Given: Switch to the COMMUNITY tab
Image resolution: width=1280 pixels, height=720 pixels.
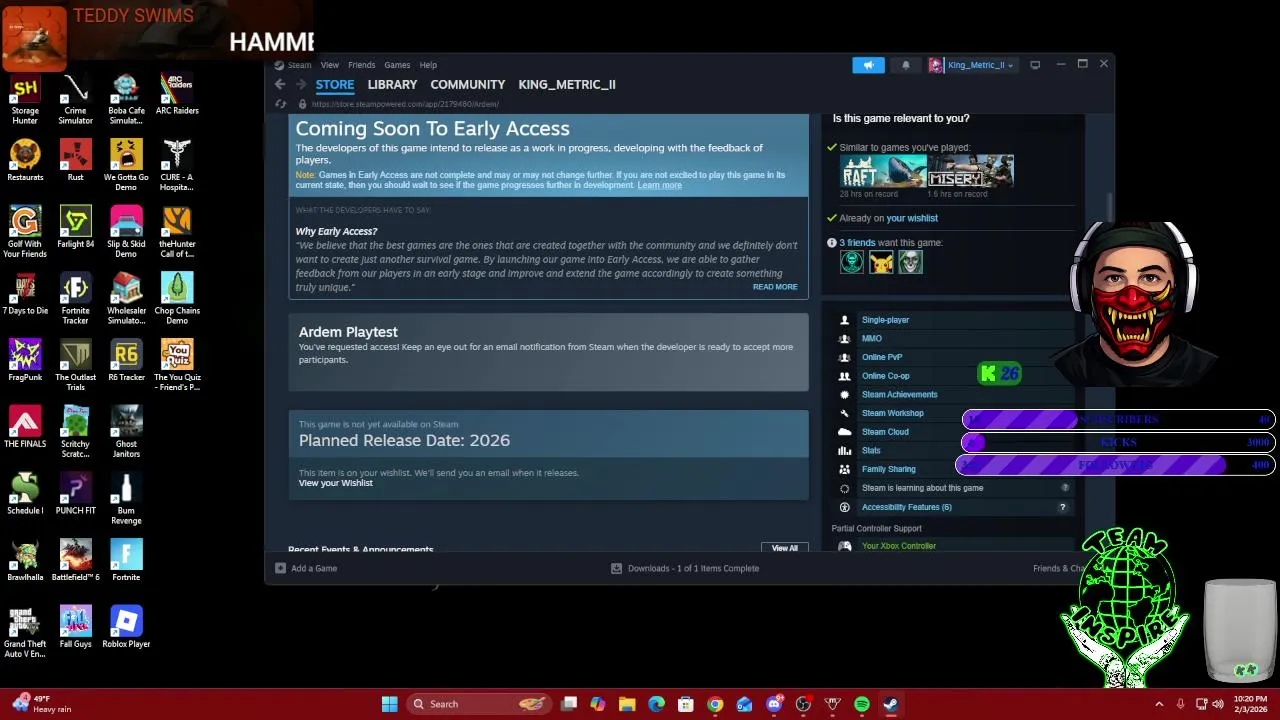Looking at the screenshot, I should click(x=468, y=85).
